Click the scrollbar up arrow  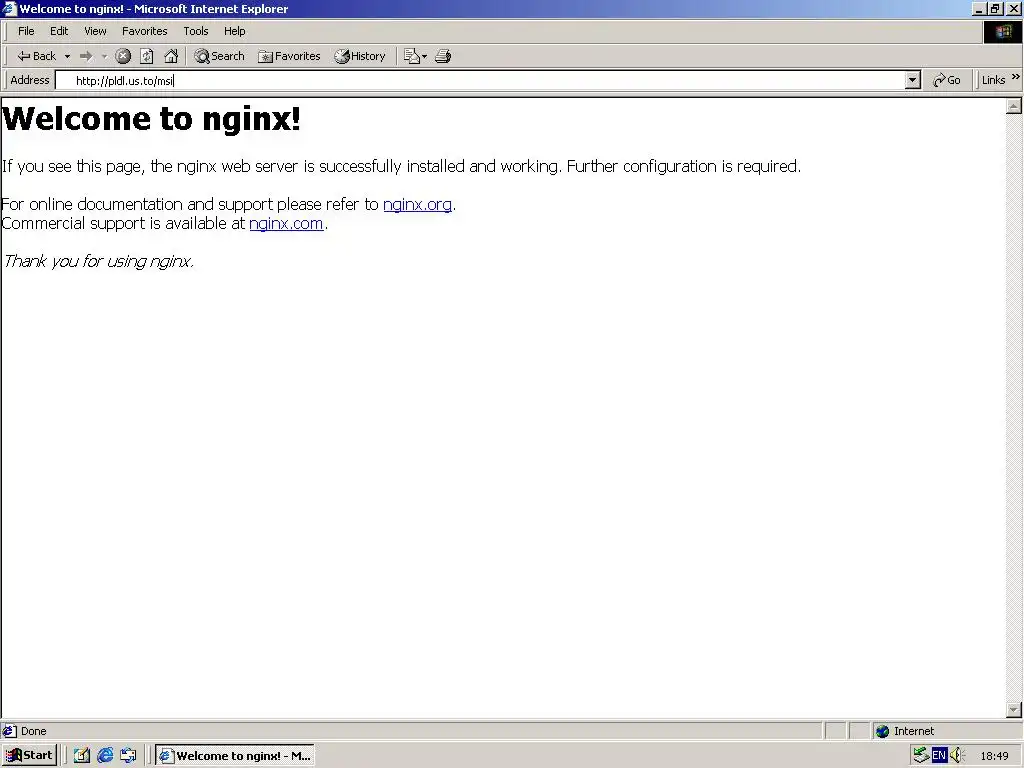tap(1014, 106)
